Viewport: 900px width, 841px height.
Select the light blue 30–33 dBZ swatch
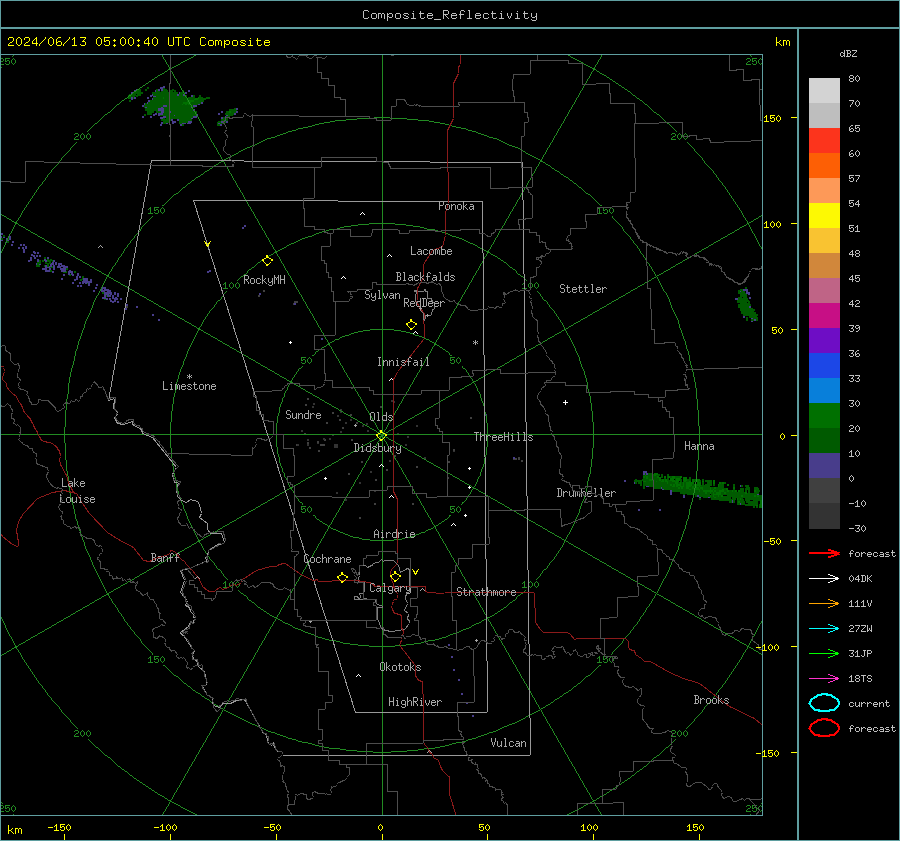[824, 390]
